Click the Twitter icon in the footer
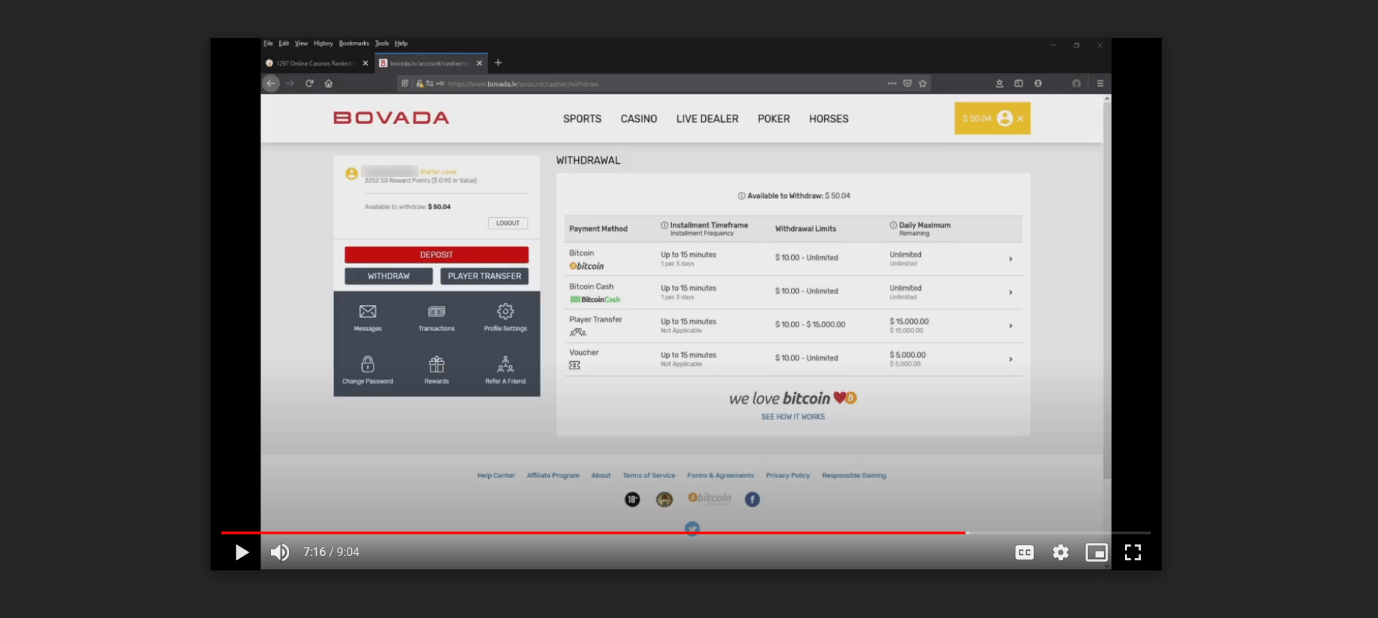This screenshot has height=618, width=1378. (692, 529)
